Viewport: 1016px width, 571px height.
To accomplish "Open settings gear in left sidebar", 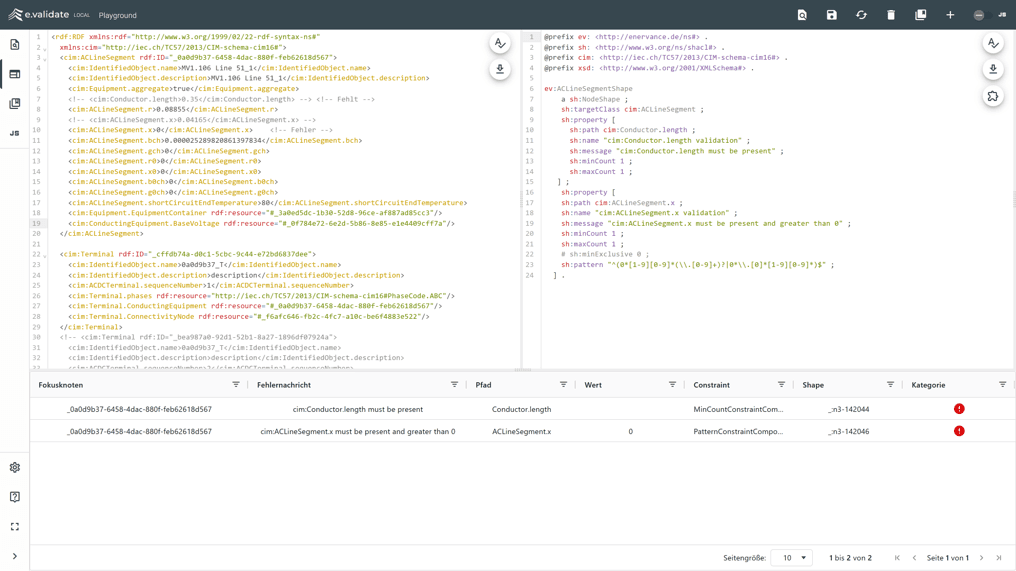I will (15, 467).
